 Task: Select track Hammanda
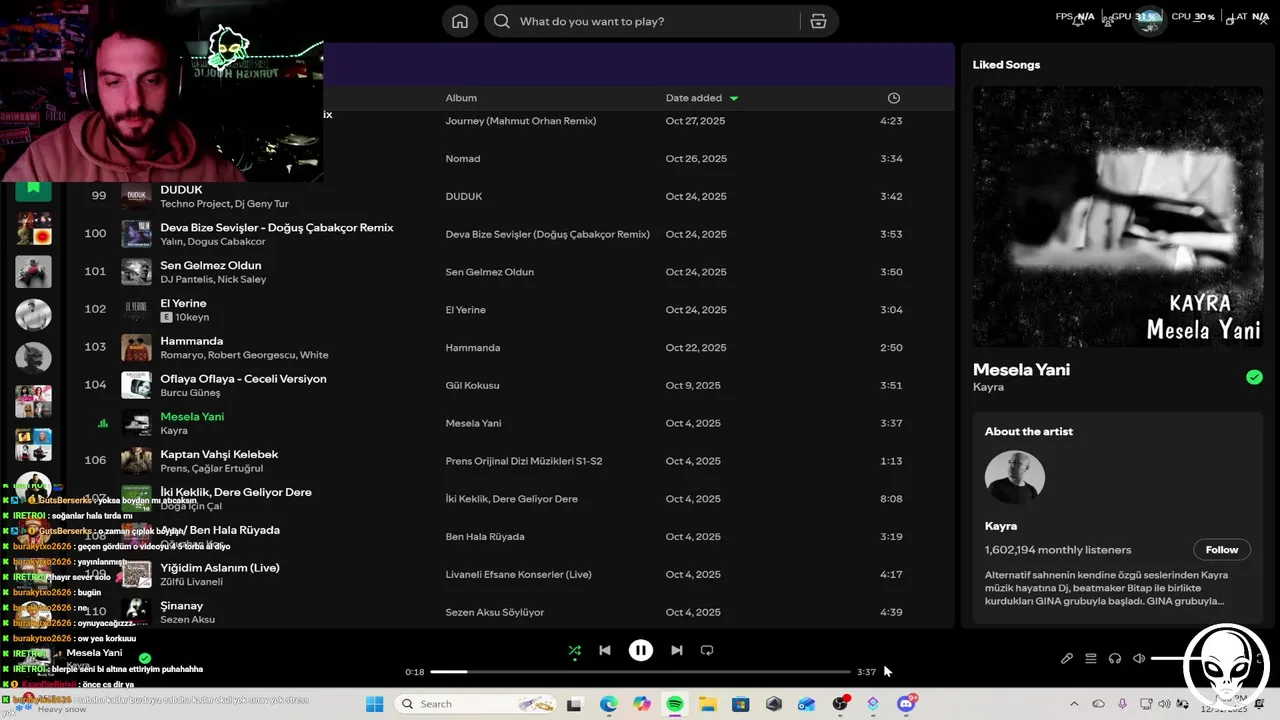(x=192, y=341)
